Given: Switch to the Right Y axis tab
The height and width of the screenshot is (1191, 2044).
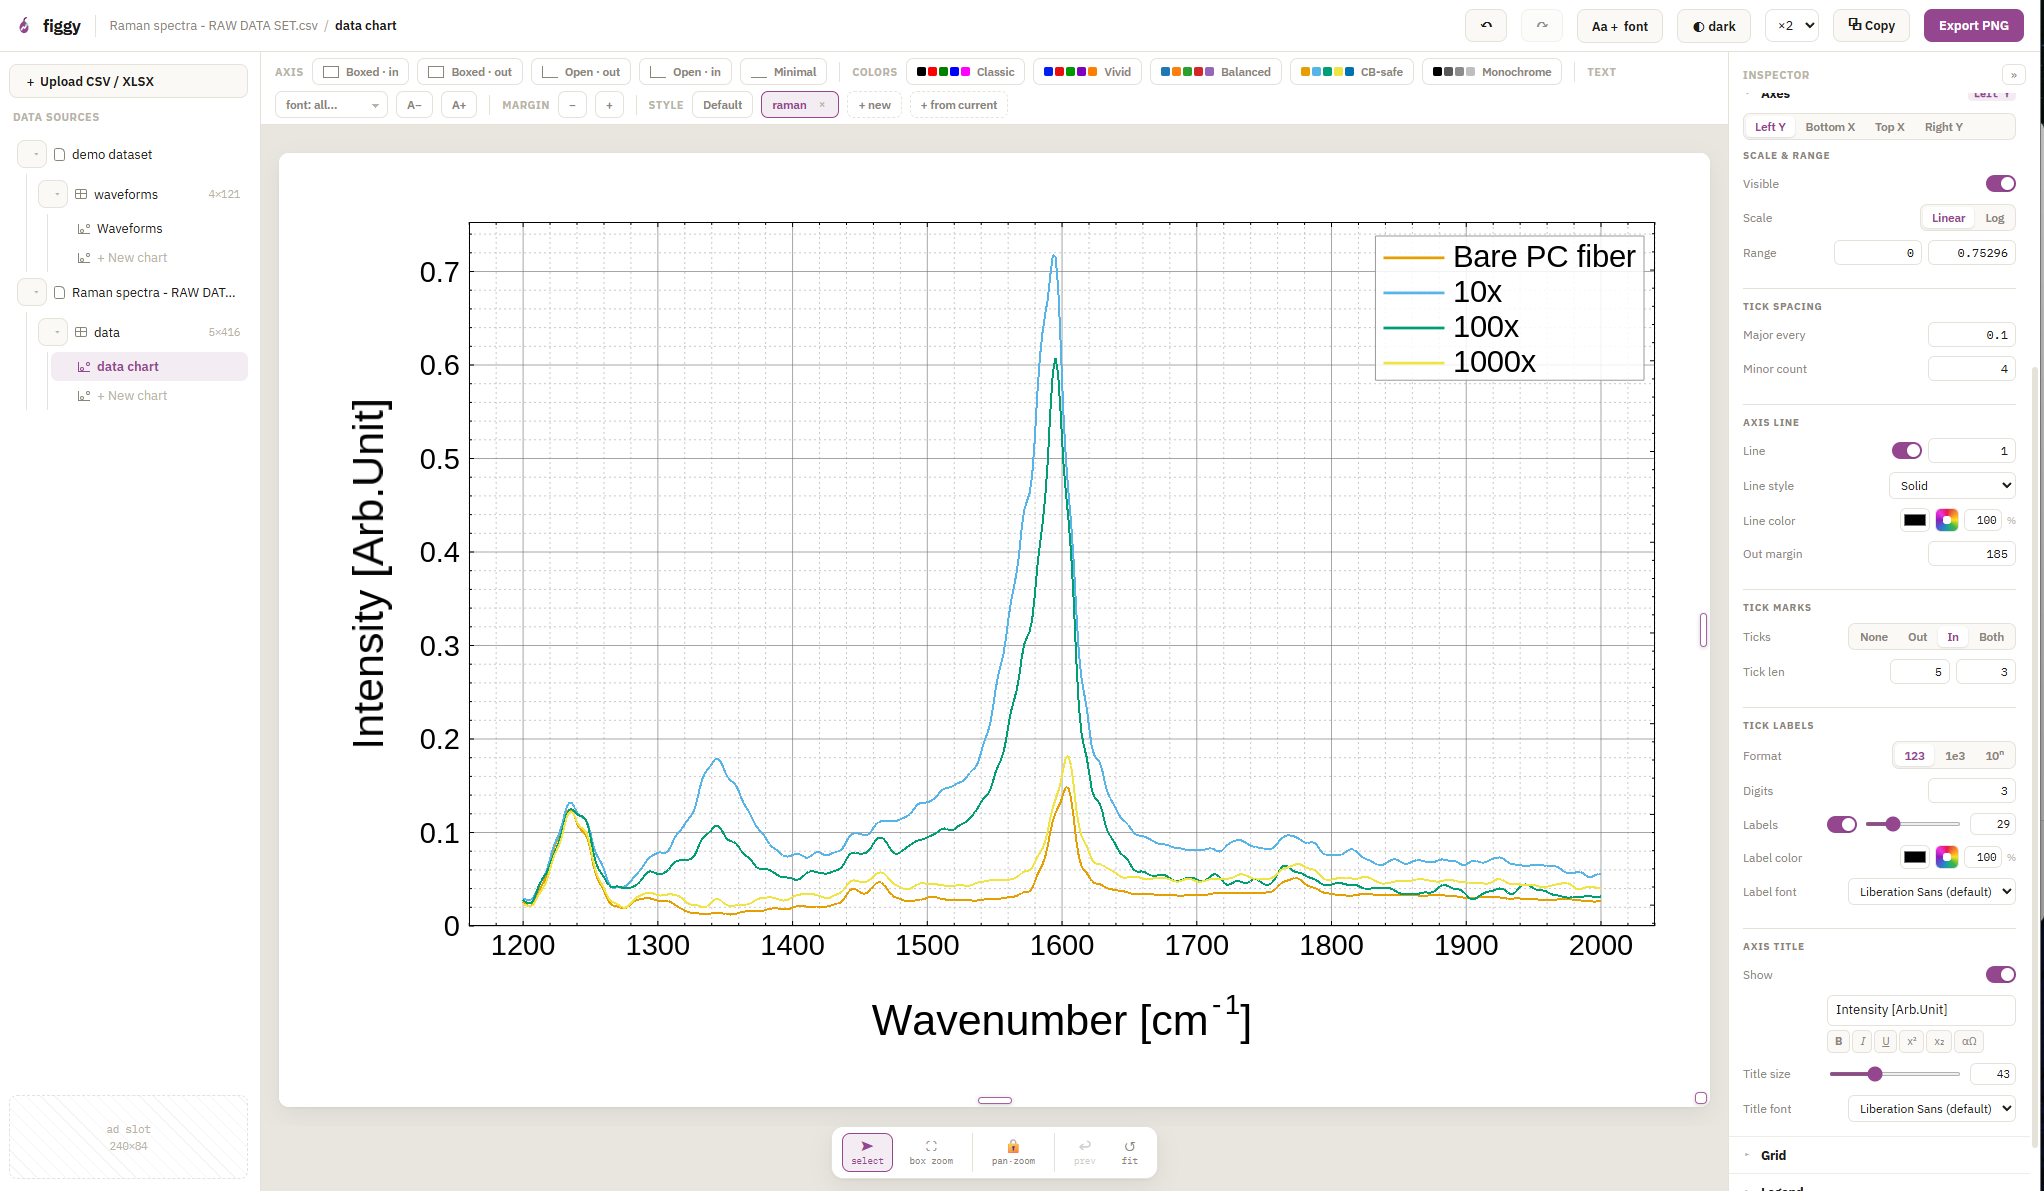Looking at the screenshot, I should [x=1943, y=127].
